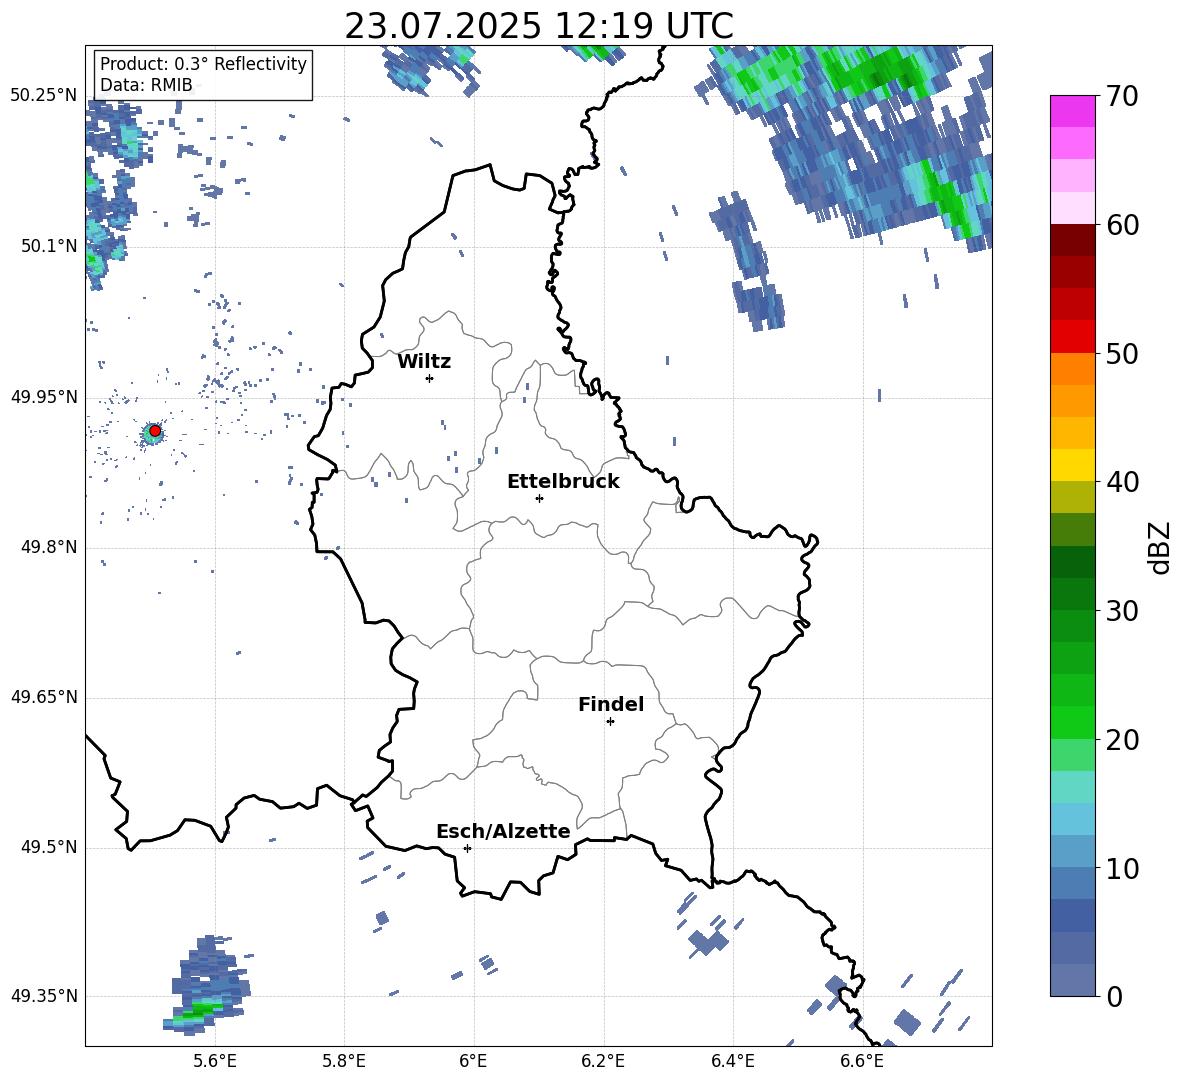Viewport: 1184px width, 1081px height.
Task: Click the colorbar tick label 30
Action: tap(1122, 611)
